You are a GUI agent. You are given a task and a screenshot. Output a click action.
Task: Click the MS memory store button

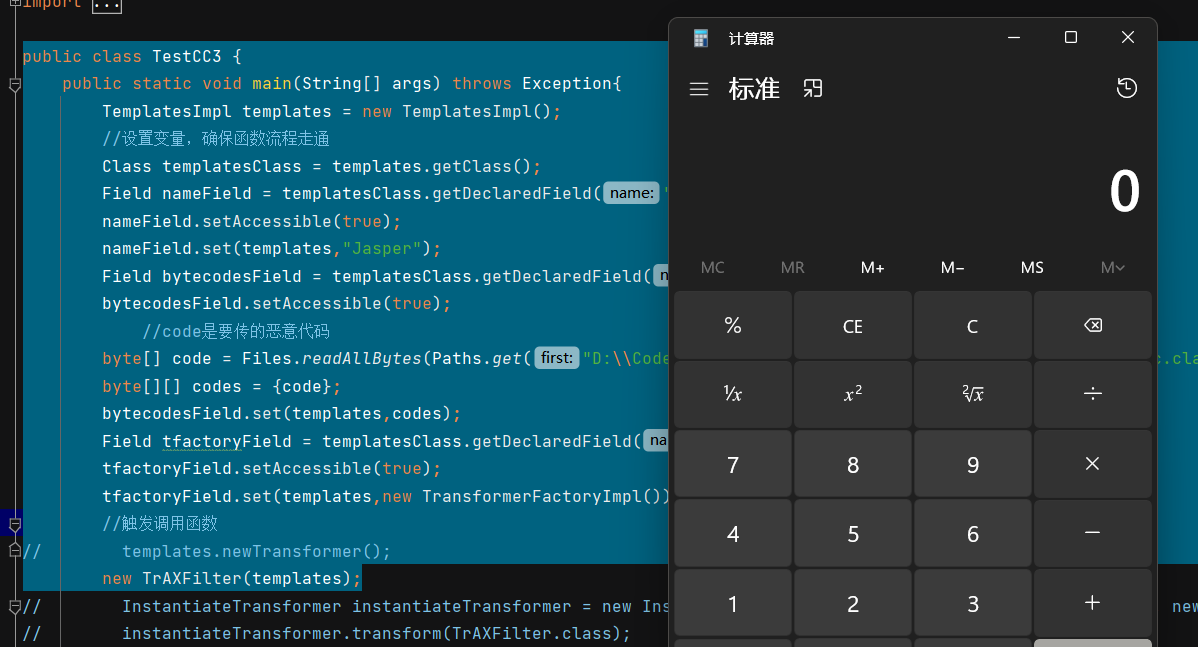coord(1032,267)
